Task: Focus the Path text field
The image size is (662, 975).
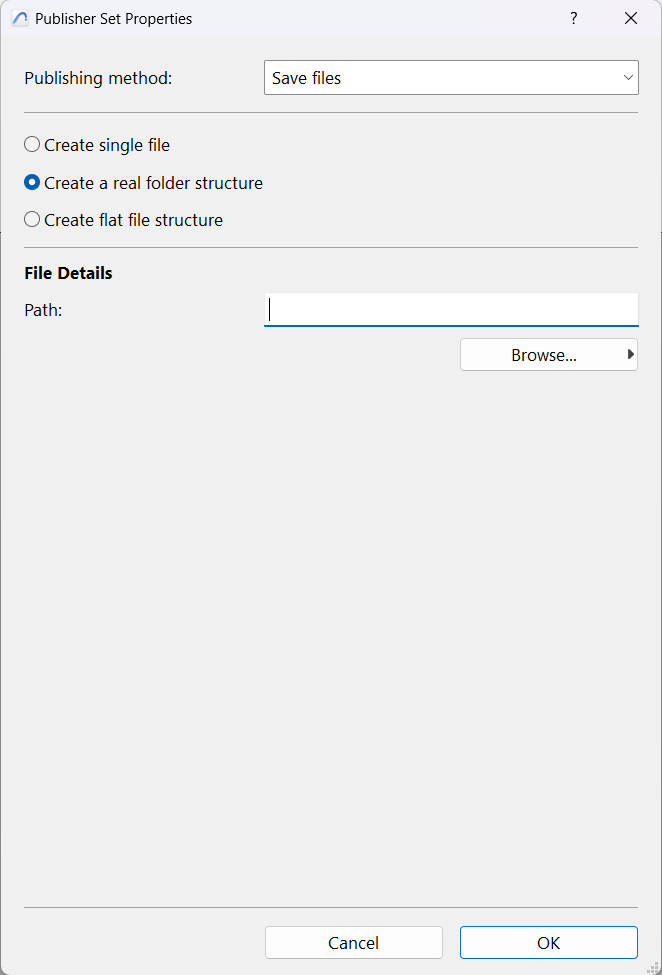Action: (x=451, y=310)
